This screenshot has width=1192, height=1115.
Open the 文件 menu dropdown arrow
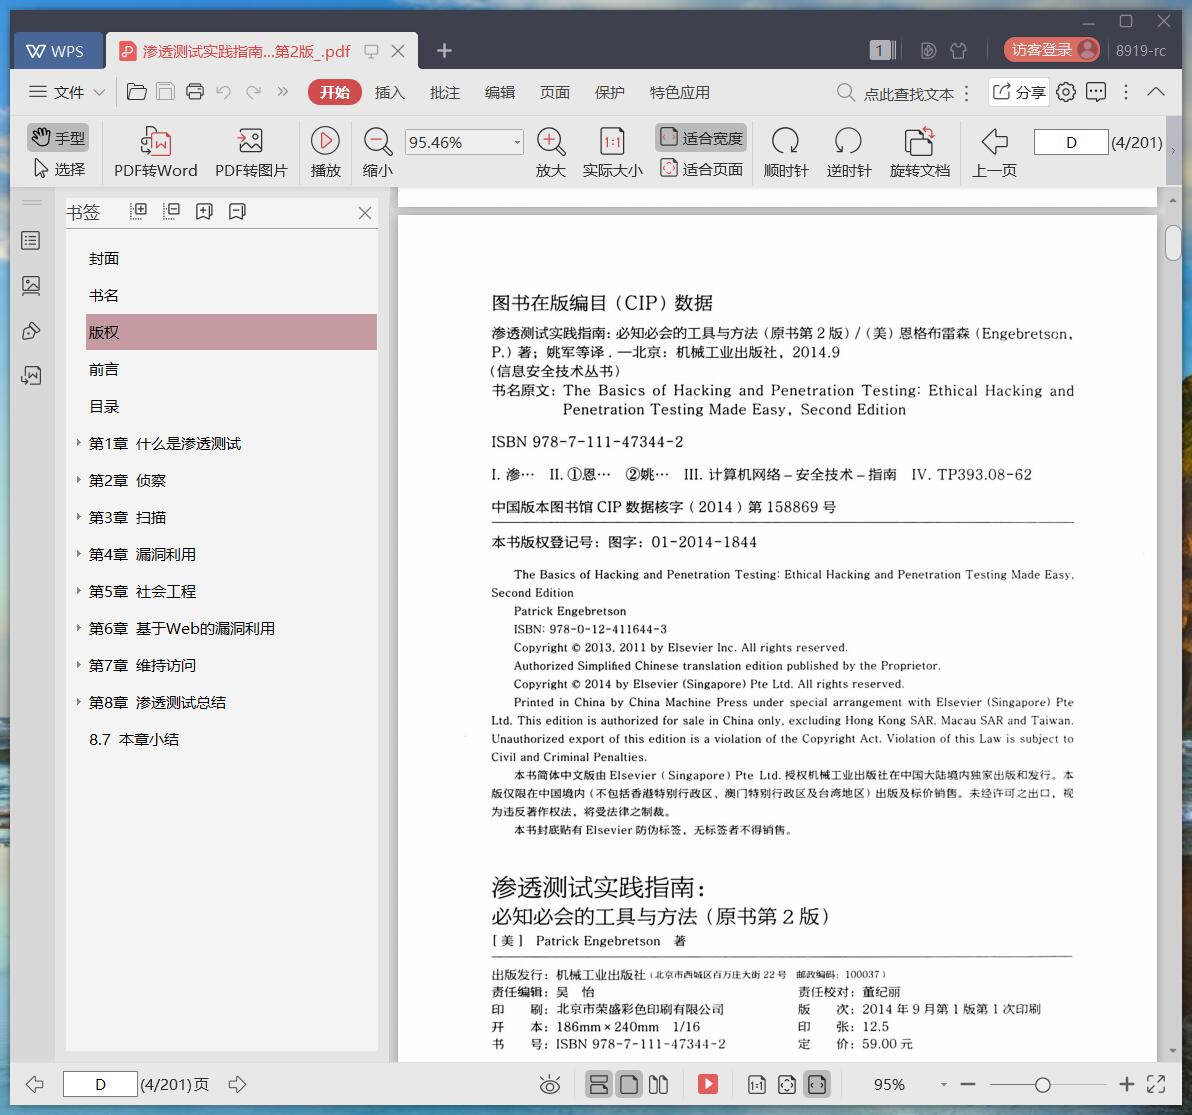[100, 93]
